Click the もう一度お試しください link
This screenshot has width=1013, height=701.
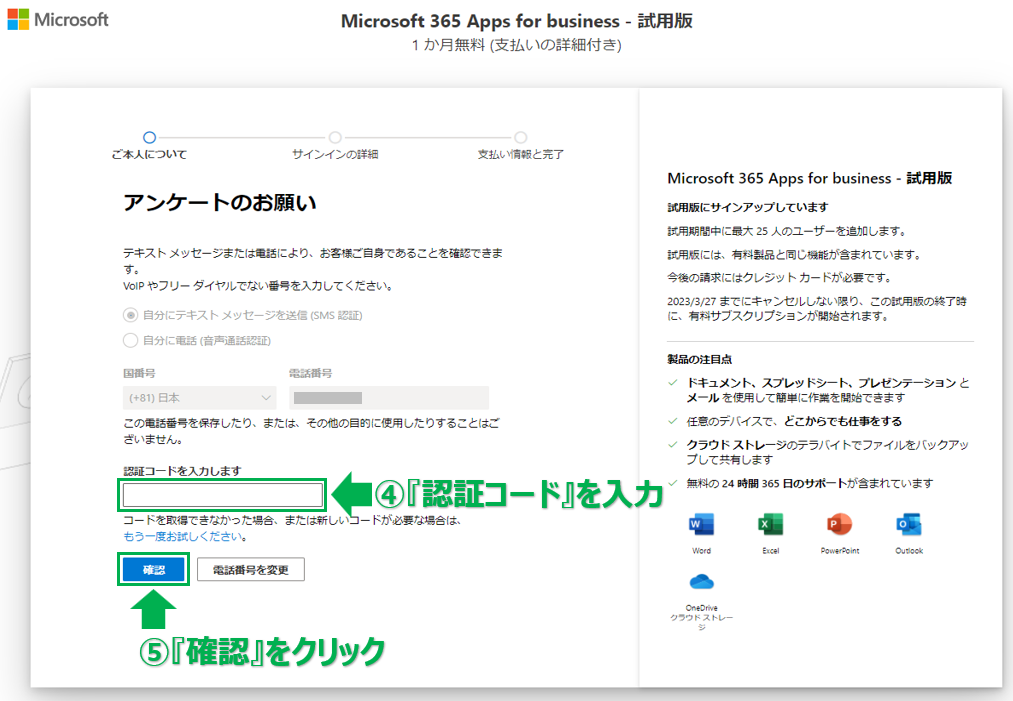[x=183, y=536]
